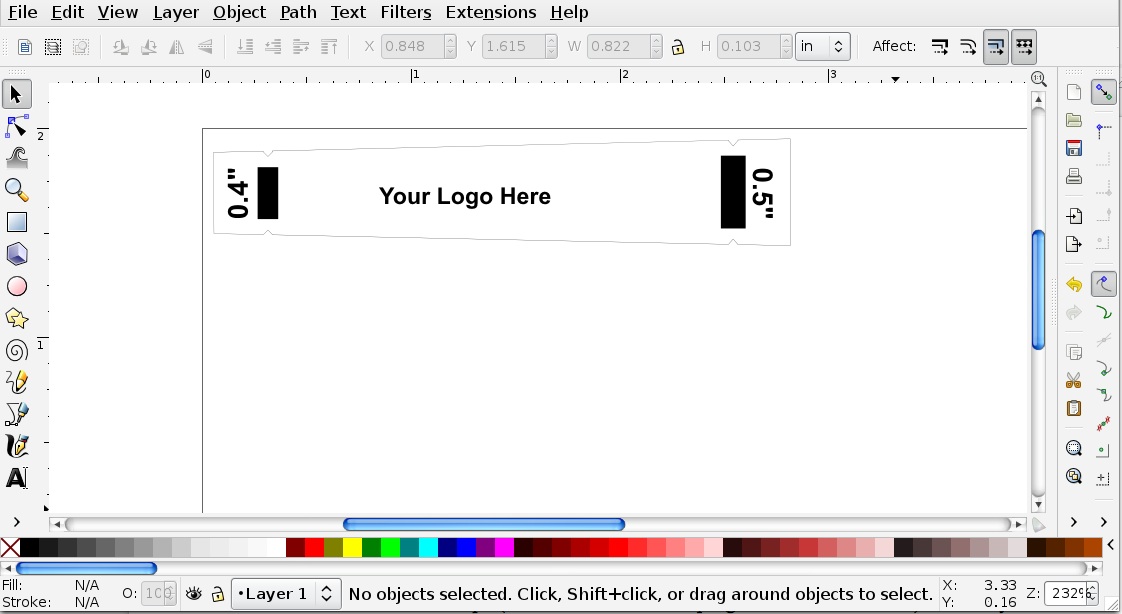Toggle Layer 1 visibility eye icon
The height and width of the screenshot is (614, 1122).
[x=194, y=593]
